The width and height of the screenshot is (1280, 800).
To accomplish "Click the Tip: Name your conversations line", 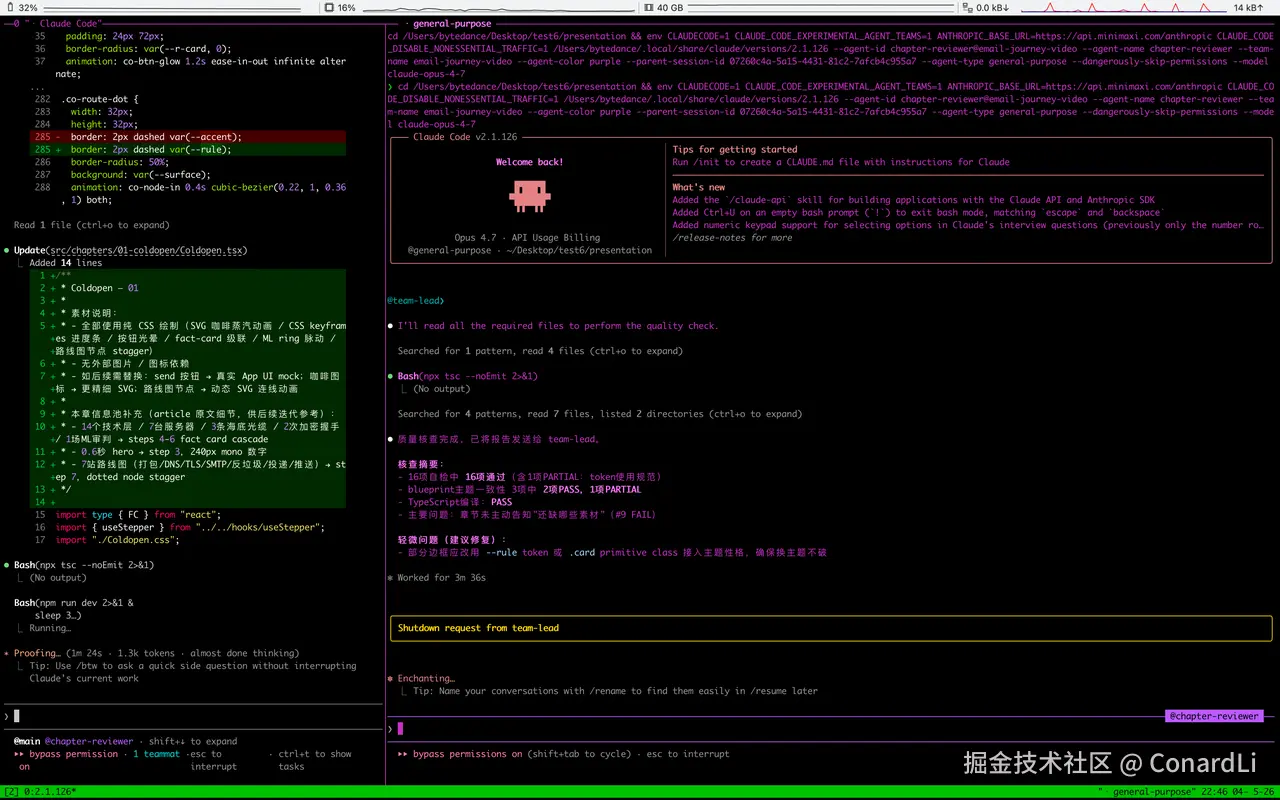I will (x=615, y=691).
